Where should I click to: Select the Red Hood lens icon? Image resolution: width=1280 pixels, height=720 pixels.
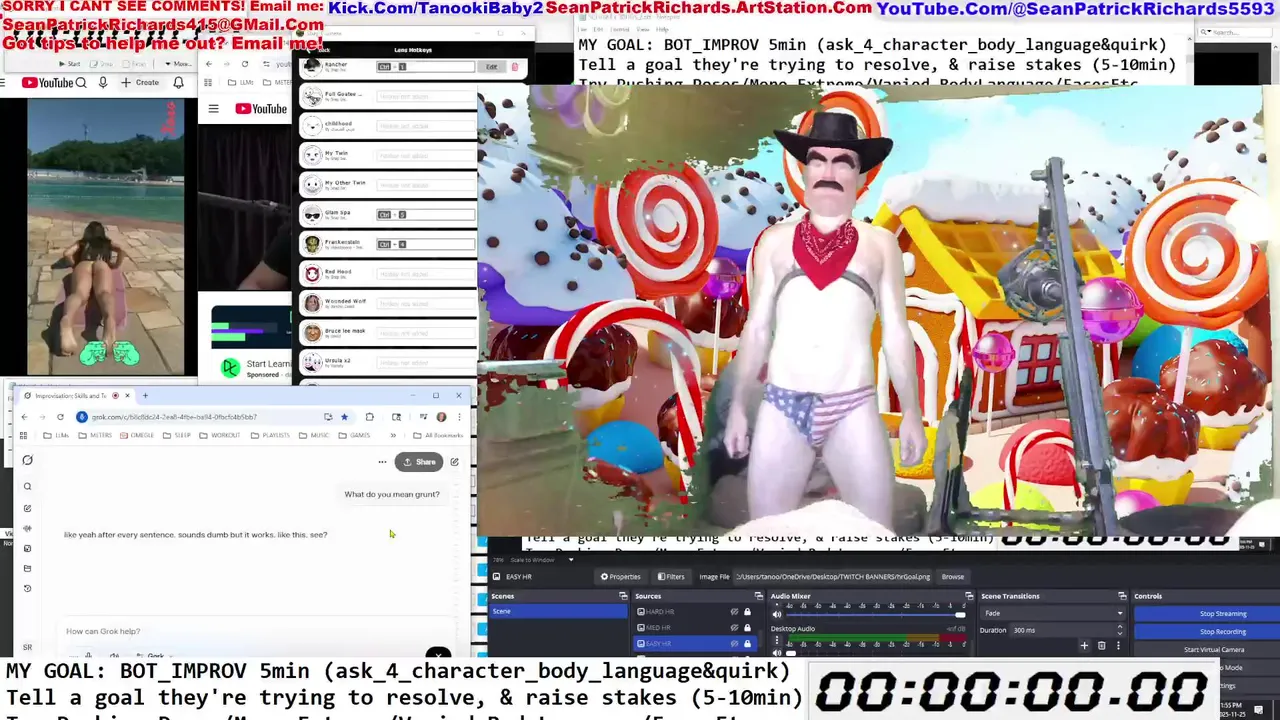[312, 273]
